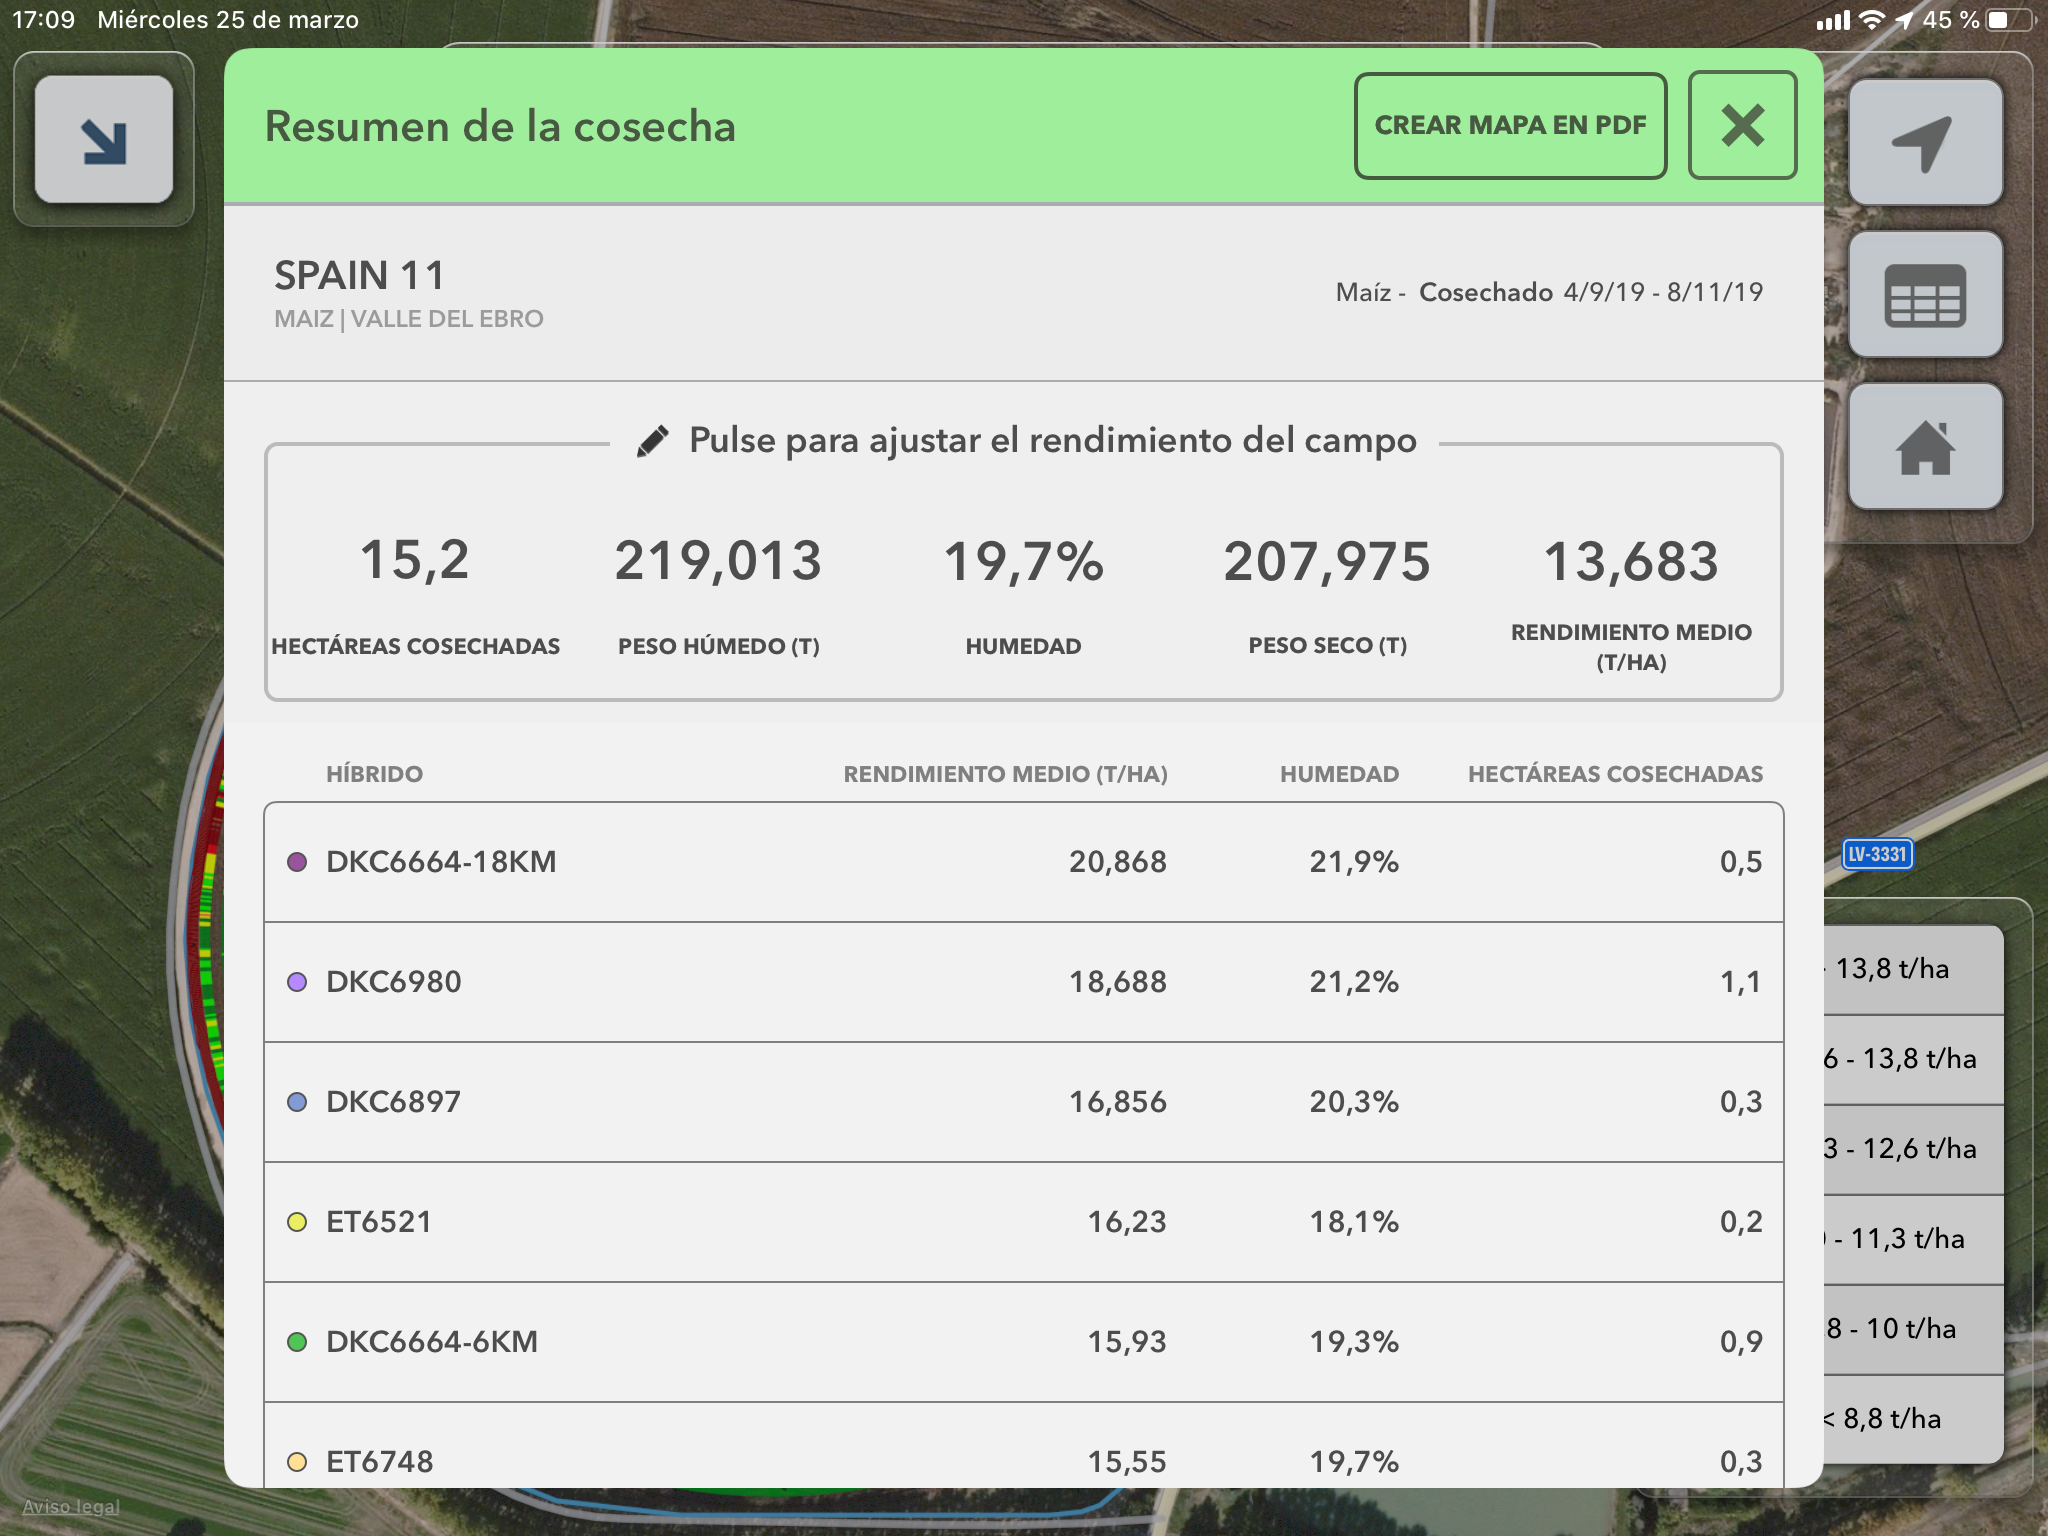This screenshot has width=2048, height=1536.
Task: Tap MAIZ | VALLE DEL EBRO subtitle
Action: click(x=409, y=319)
